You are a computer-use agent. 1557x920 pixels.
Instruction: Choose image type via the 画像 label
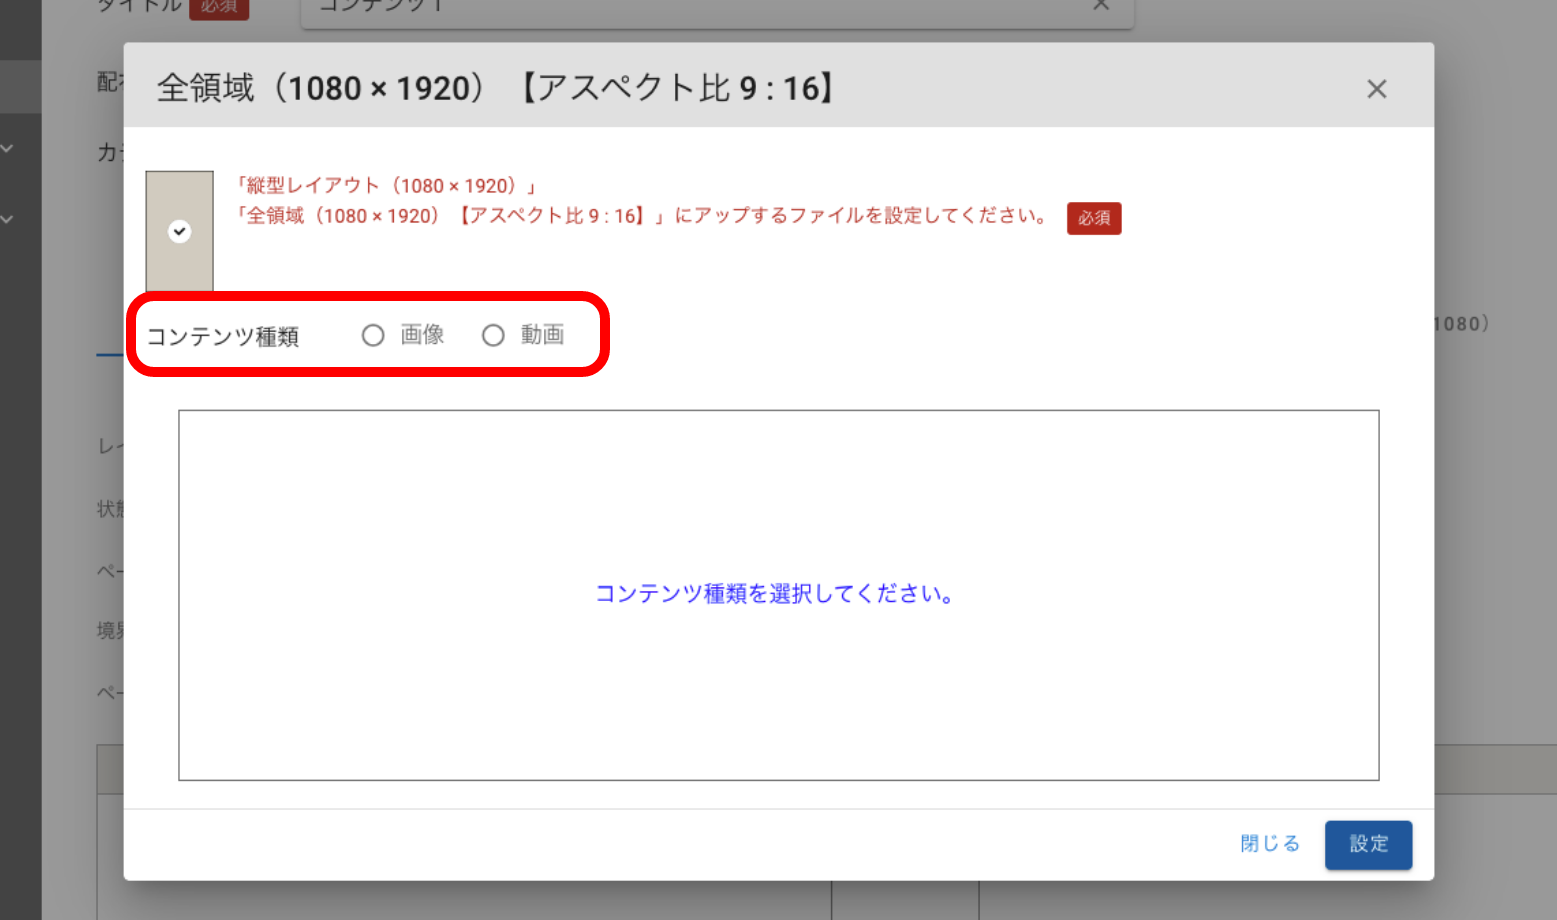pos(422,335)
